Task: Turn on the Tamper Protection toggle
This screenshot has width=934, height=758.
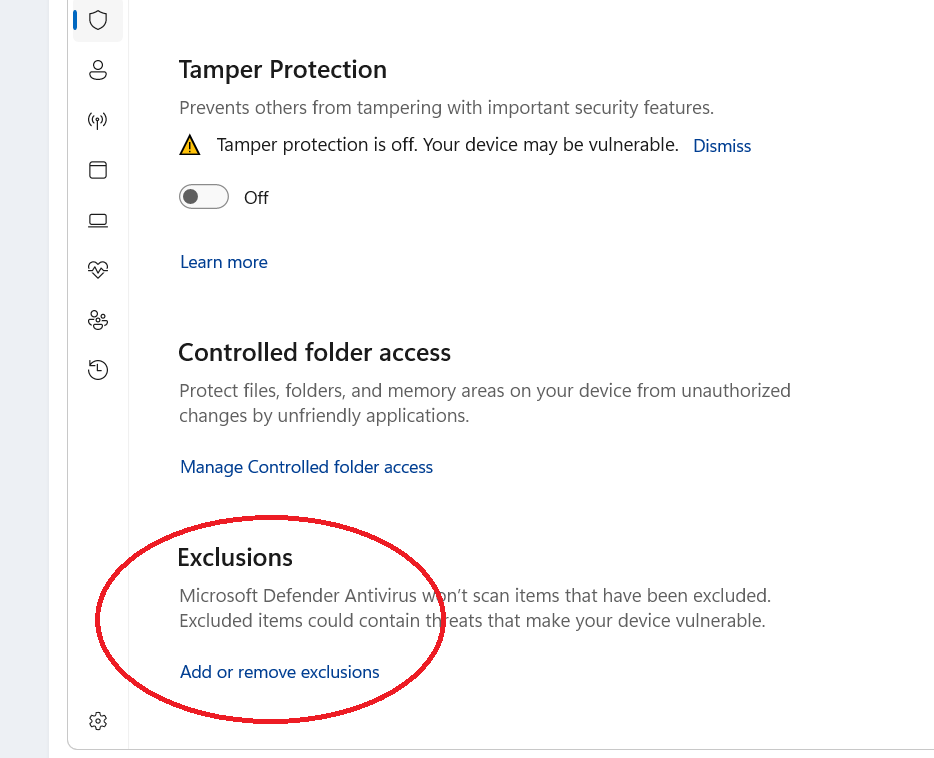Action: tap(204, 197)
